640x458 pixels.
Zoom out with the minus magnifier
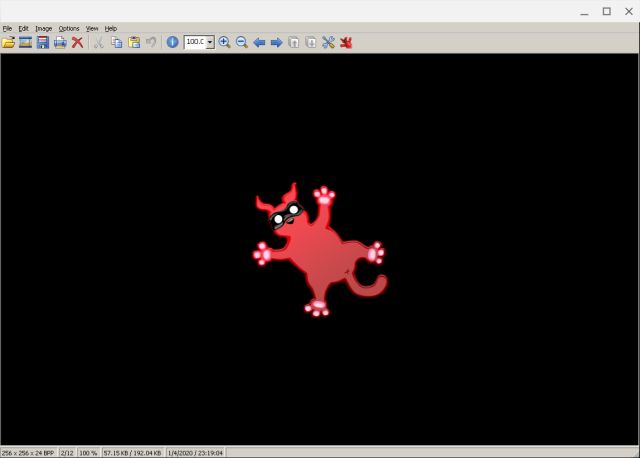pos(241,42)
